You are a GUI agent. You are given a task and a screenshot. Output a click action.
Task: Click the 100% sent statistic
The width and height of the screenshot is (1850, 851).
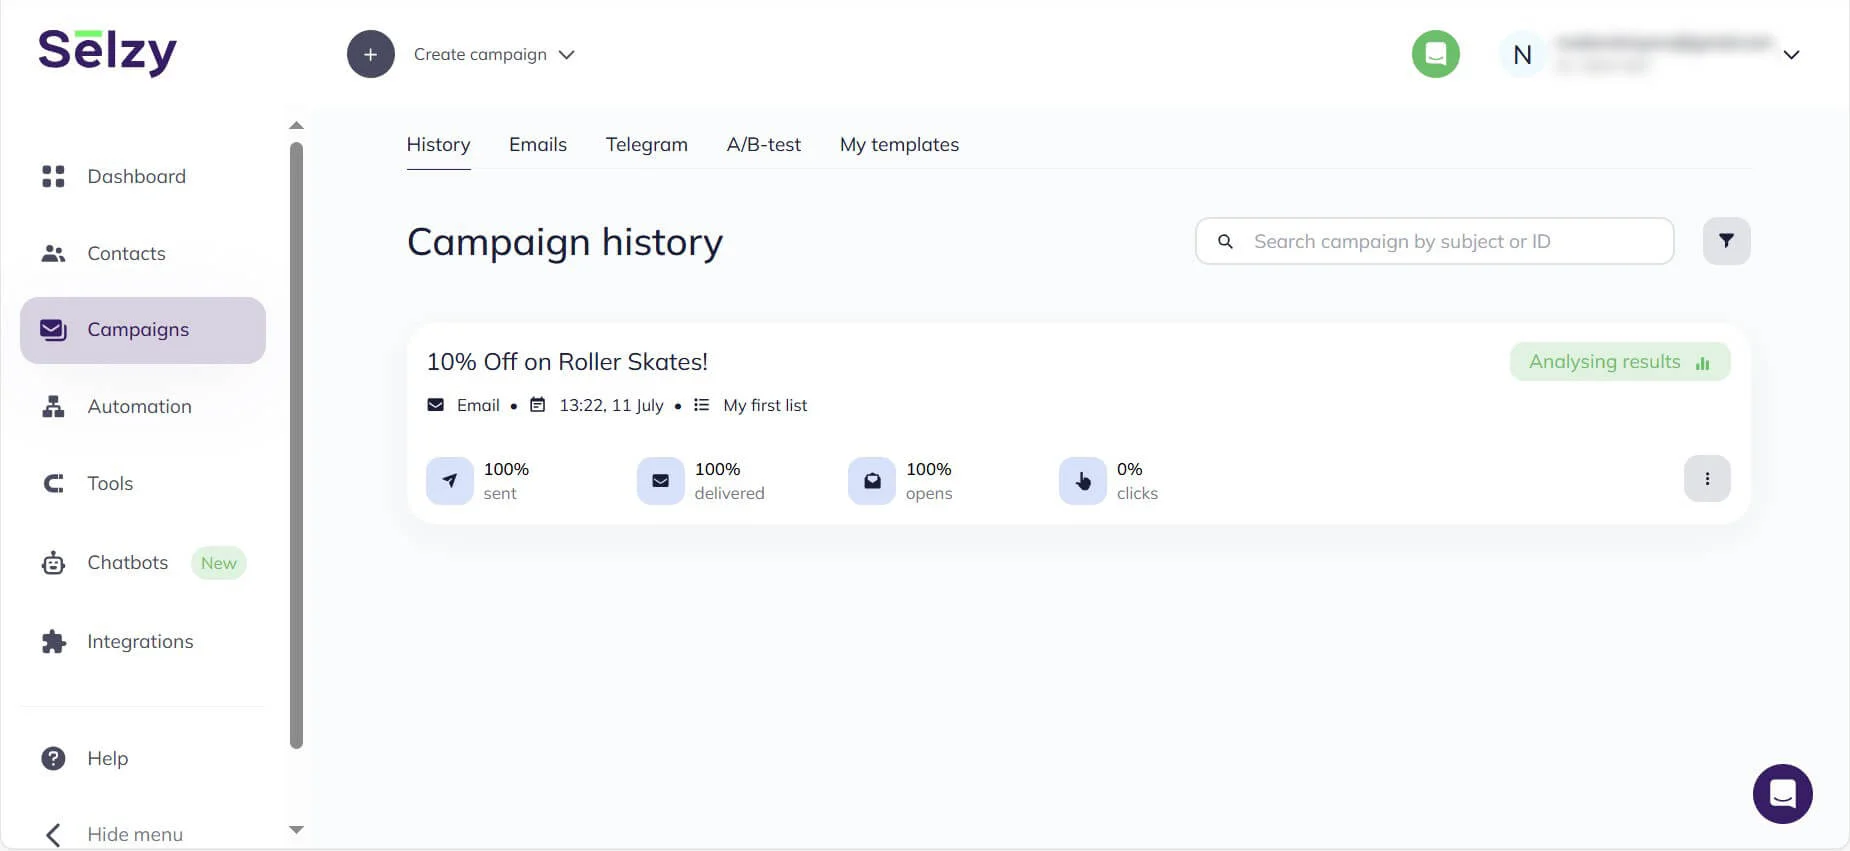pyautogui.click(x=506, y=481)
